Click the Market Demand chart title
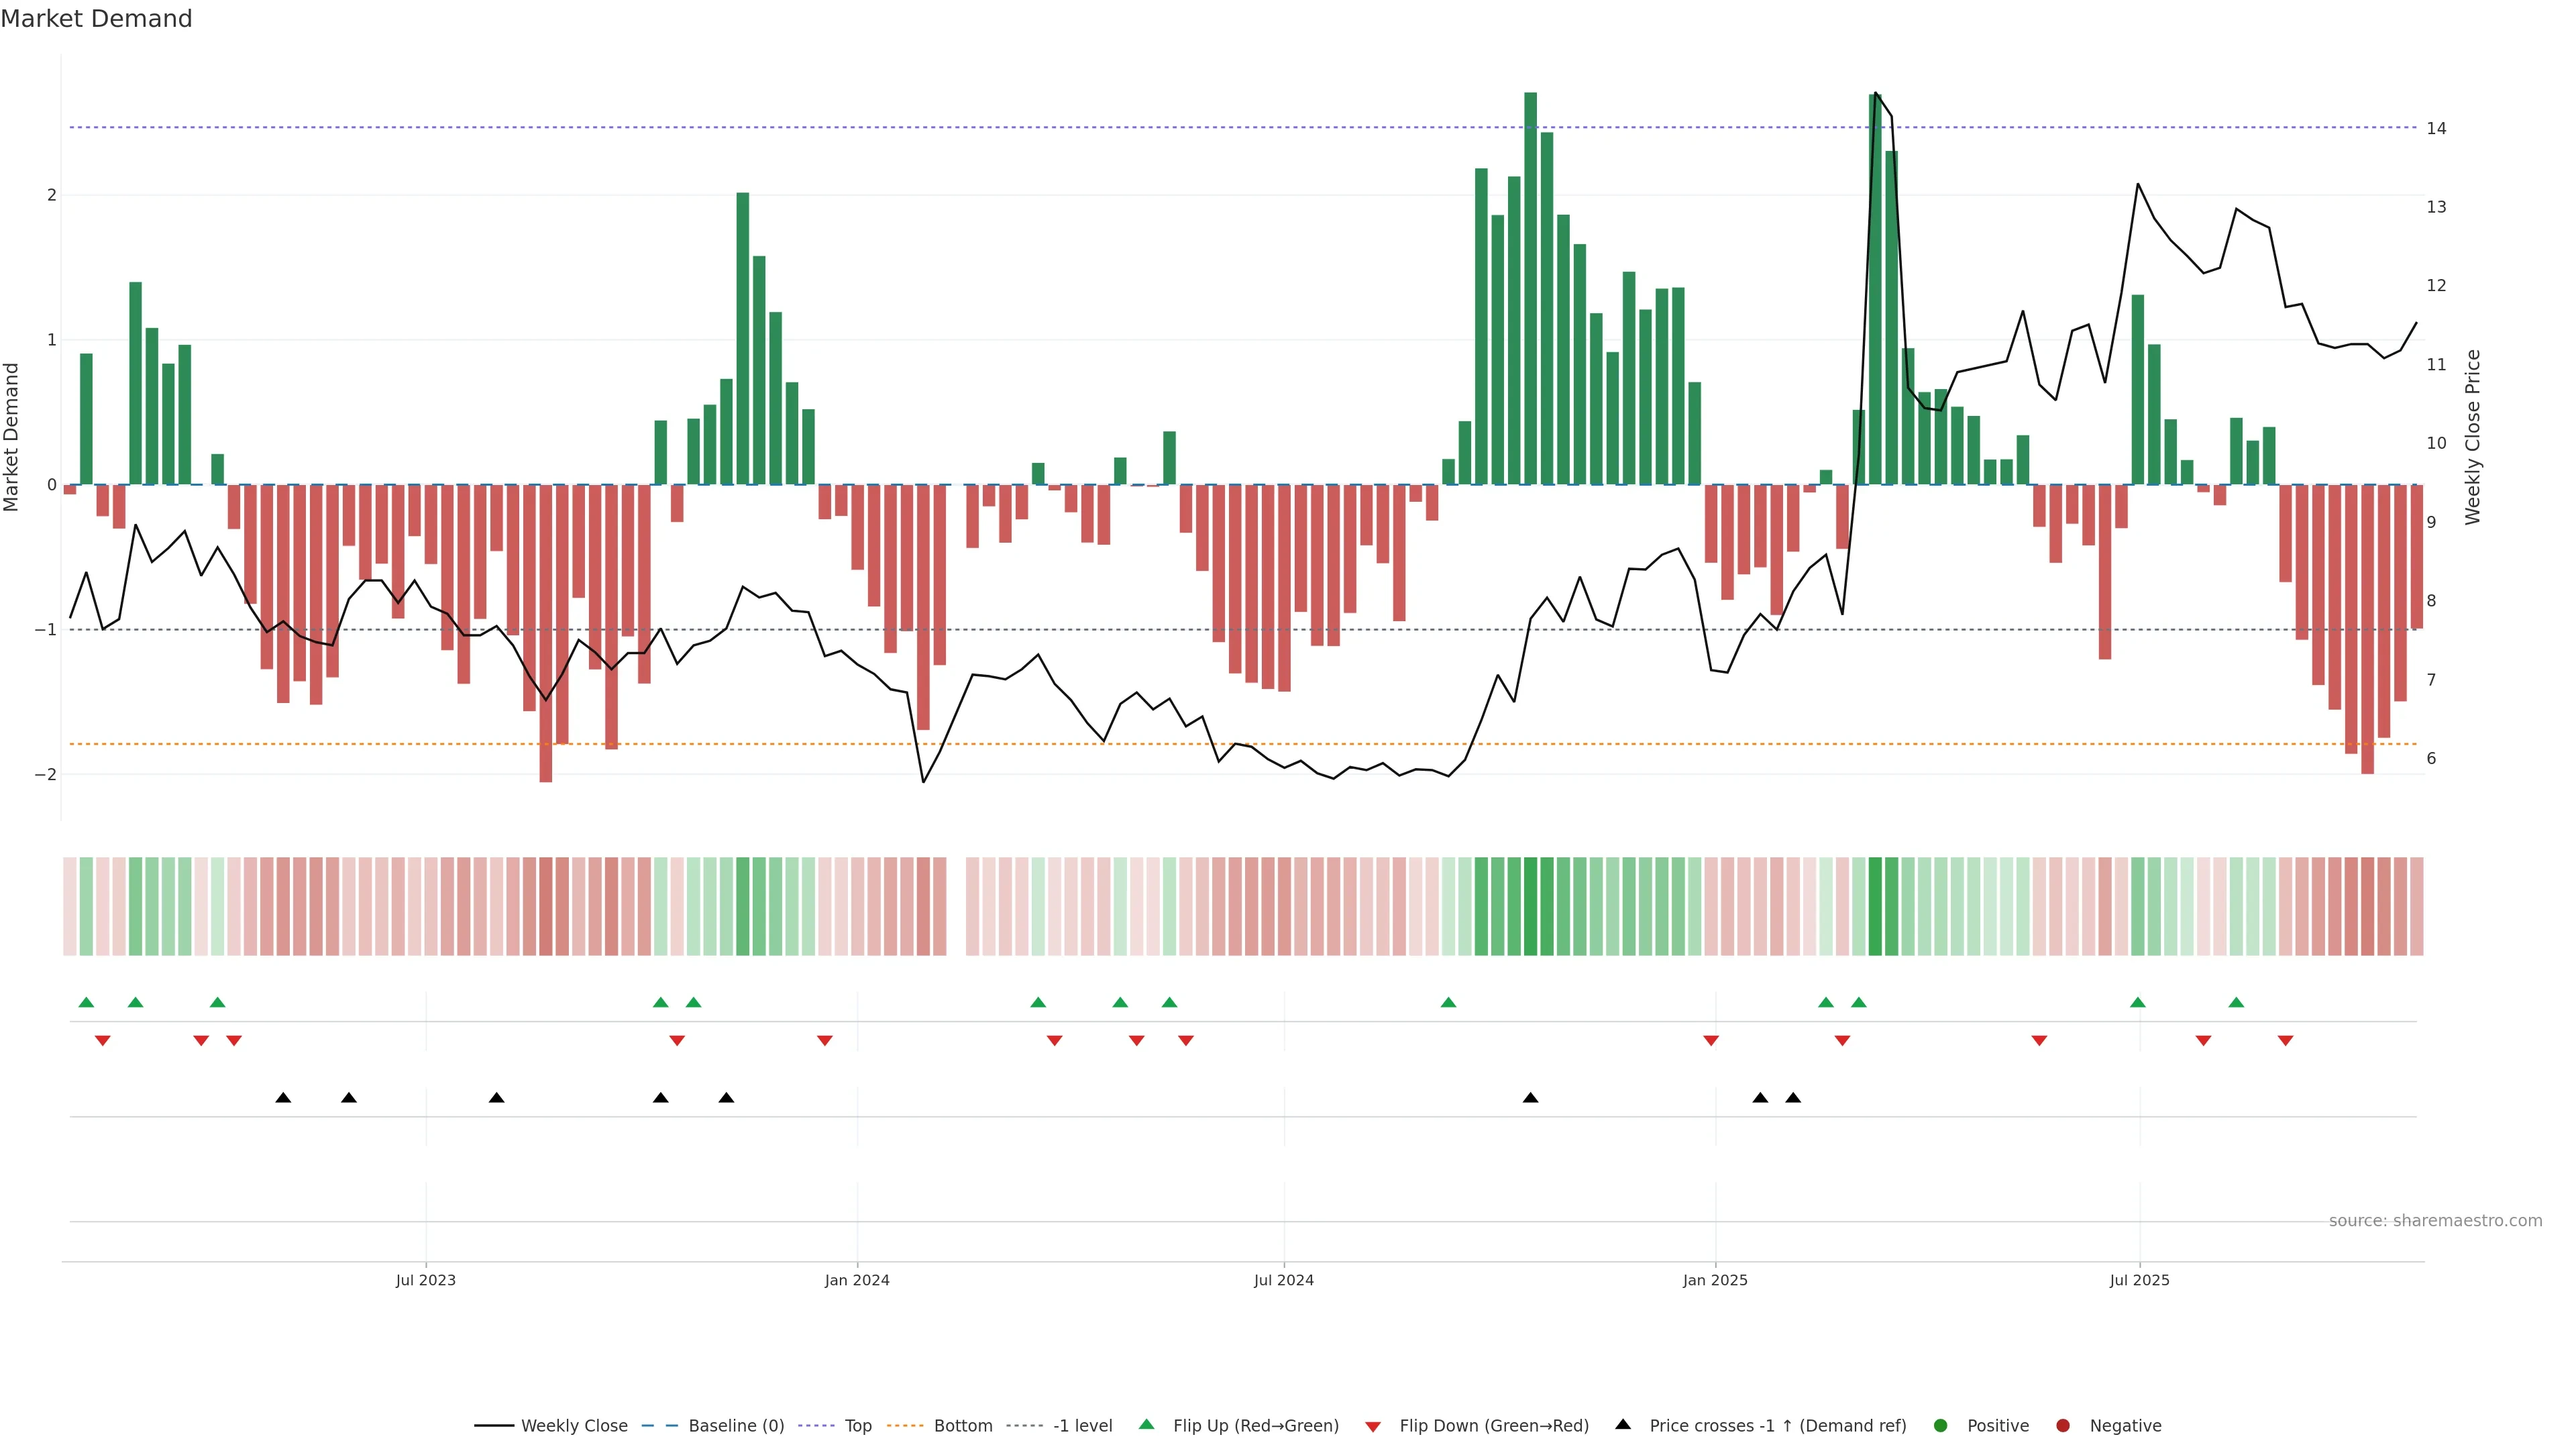The height and width of the screenshot is (1449, 2576). tap(96, 19)
